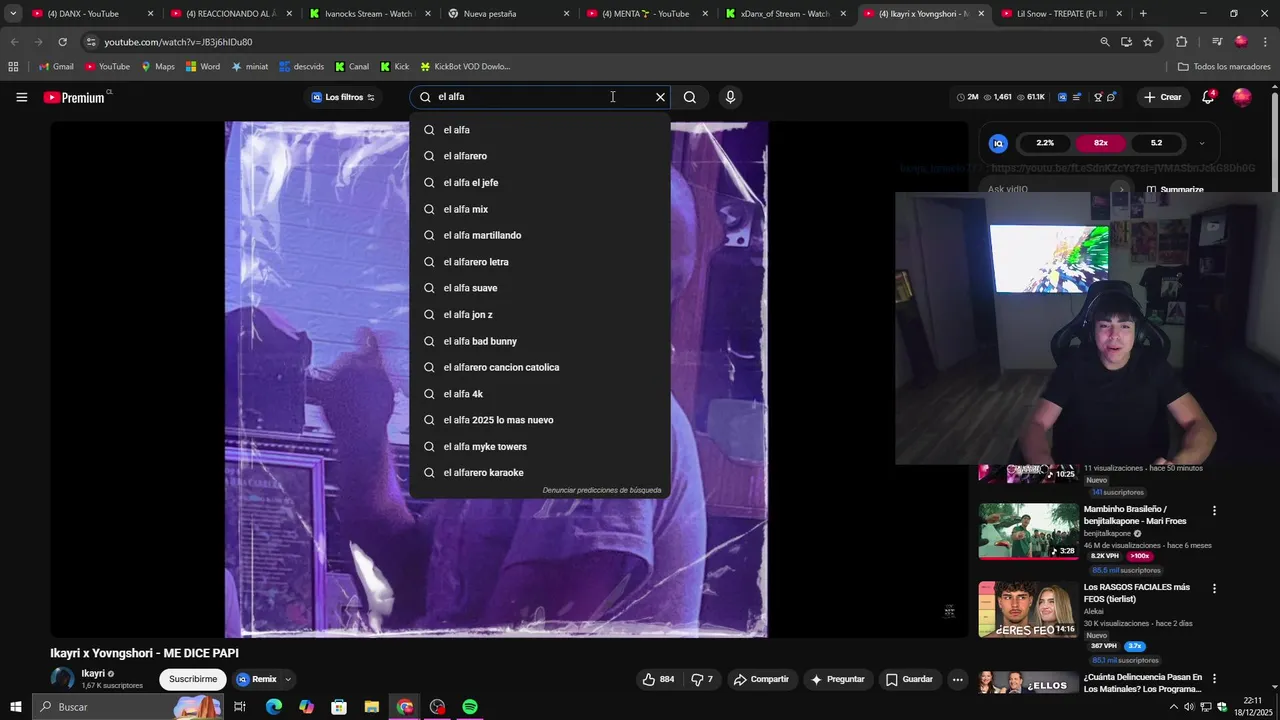Switch to the REACCIONANDO AL tab

(x=230, y=13)
